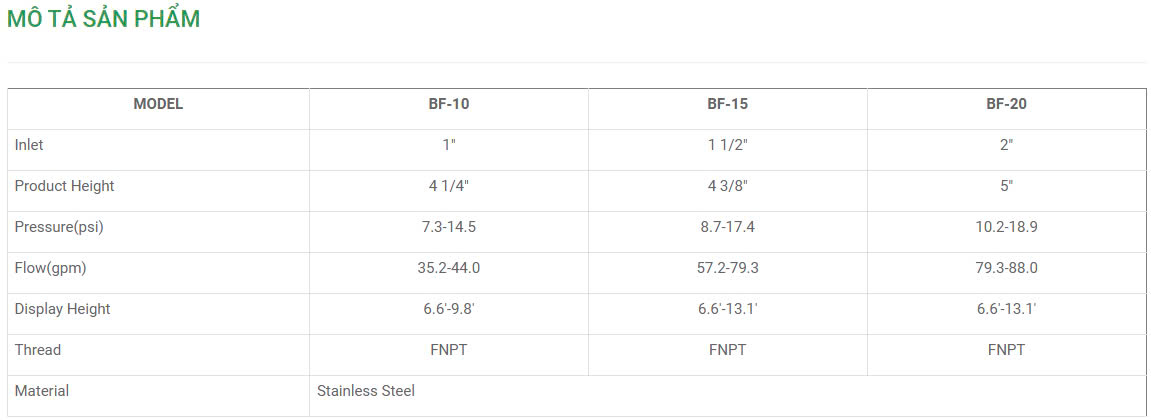Click the Thread row label

(x=38, y=350)
